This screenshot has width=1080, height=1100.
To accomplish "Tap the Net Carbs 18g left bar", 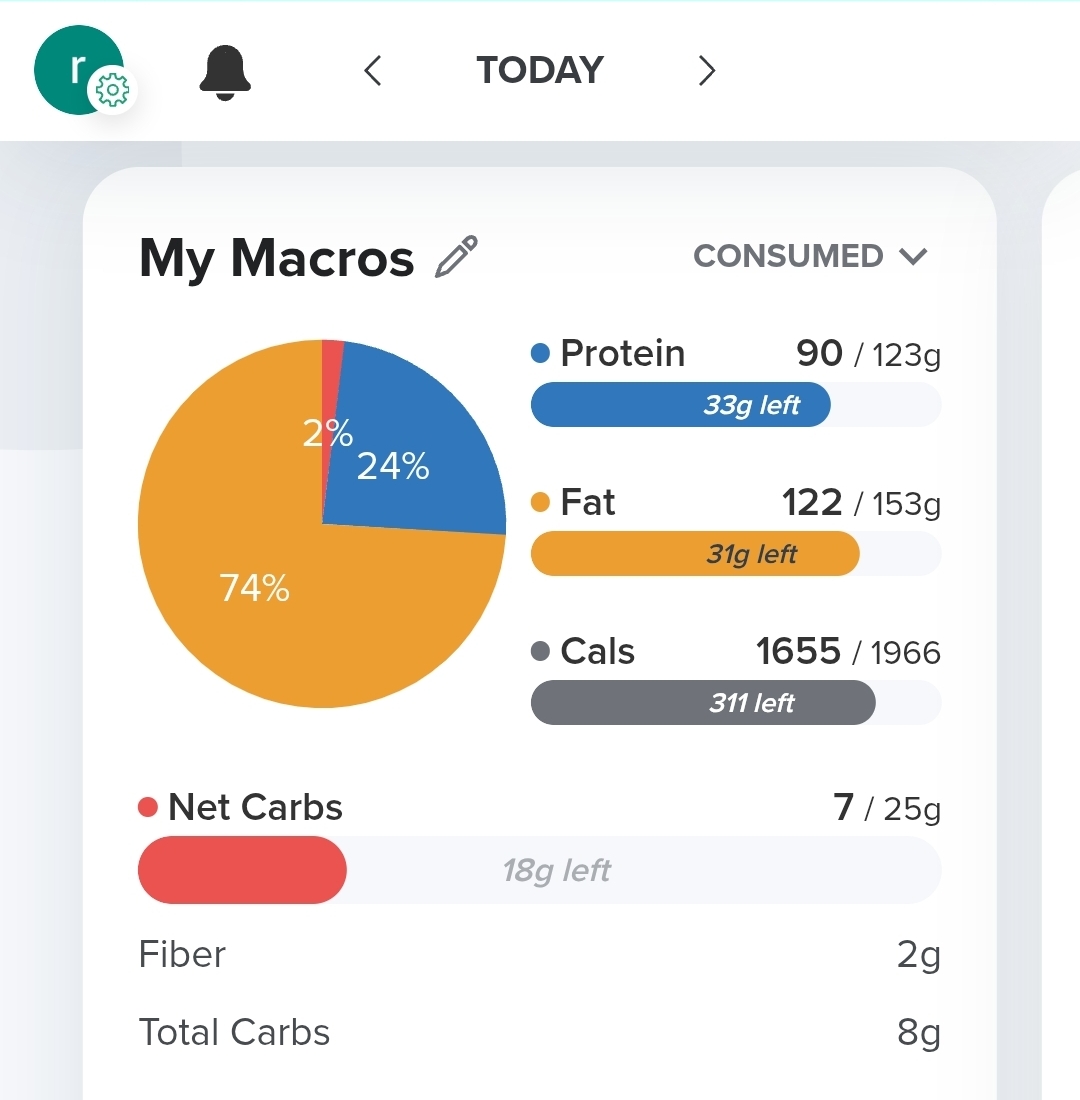I will click(540, 870).
